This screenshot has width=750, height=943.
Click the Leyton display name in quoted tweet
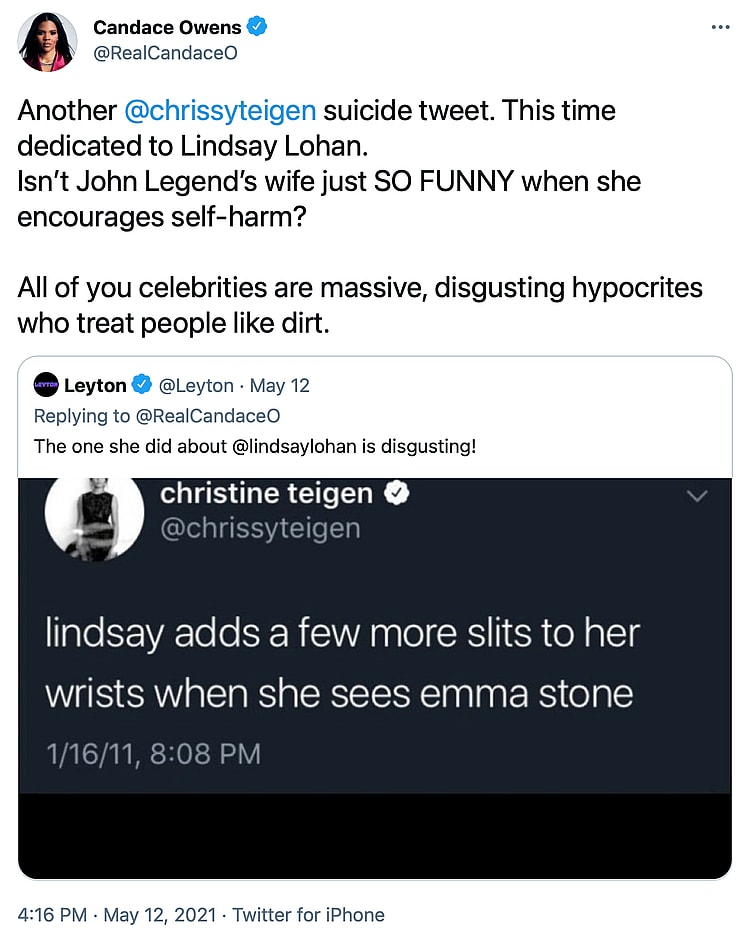pos(95,385)
